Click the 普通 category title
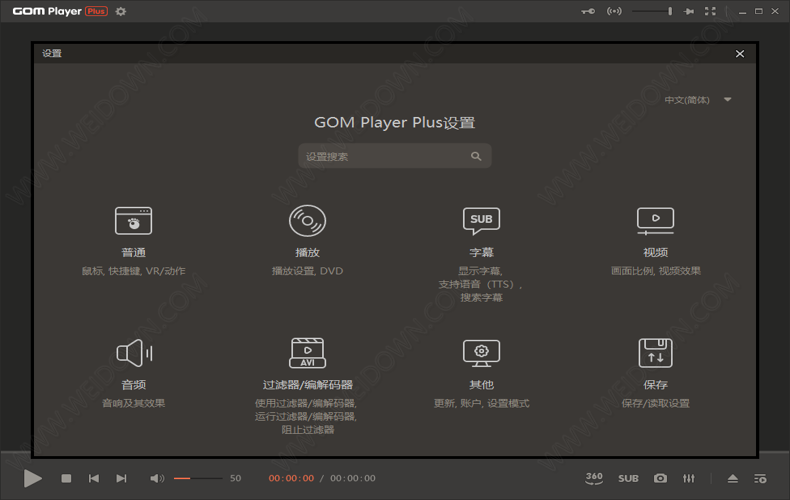Viewport: 790px width, 500px height. 134,253
